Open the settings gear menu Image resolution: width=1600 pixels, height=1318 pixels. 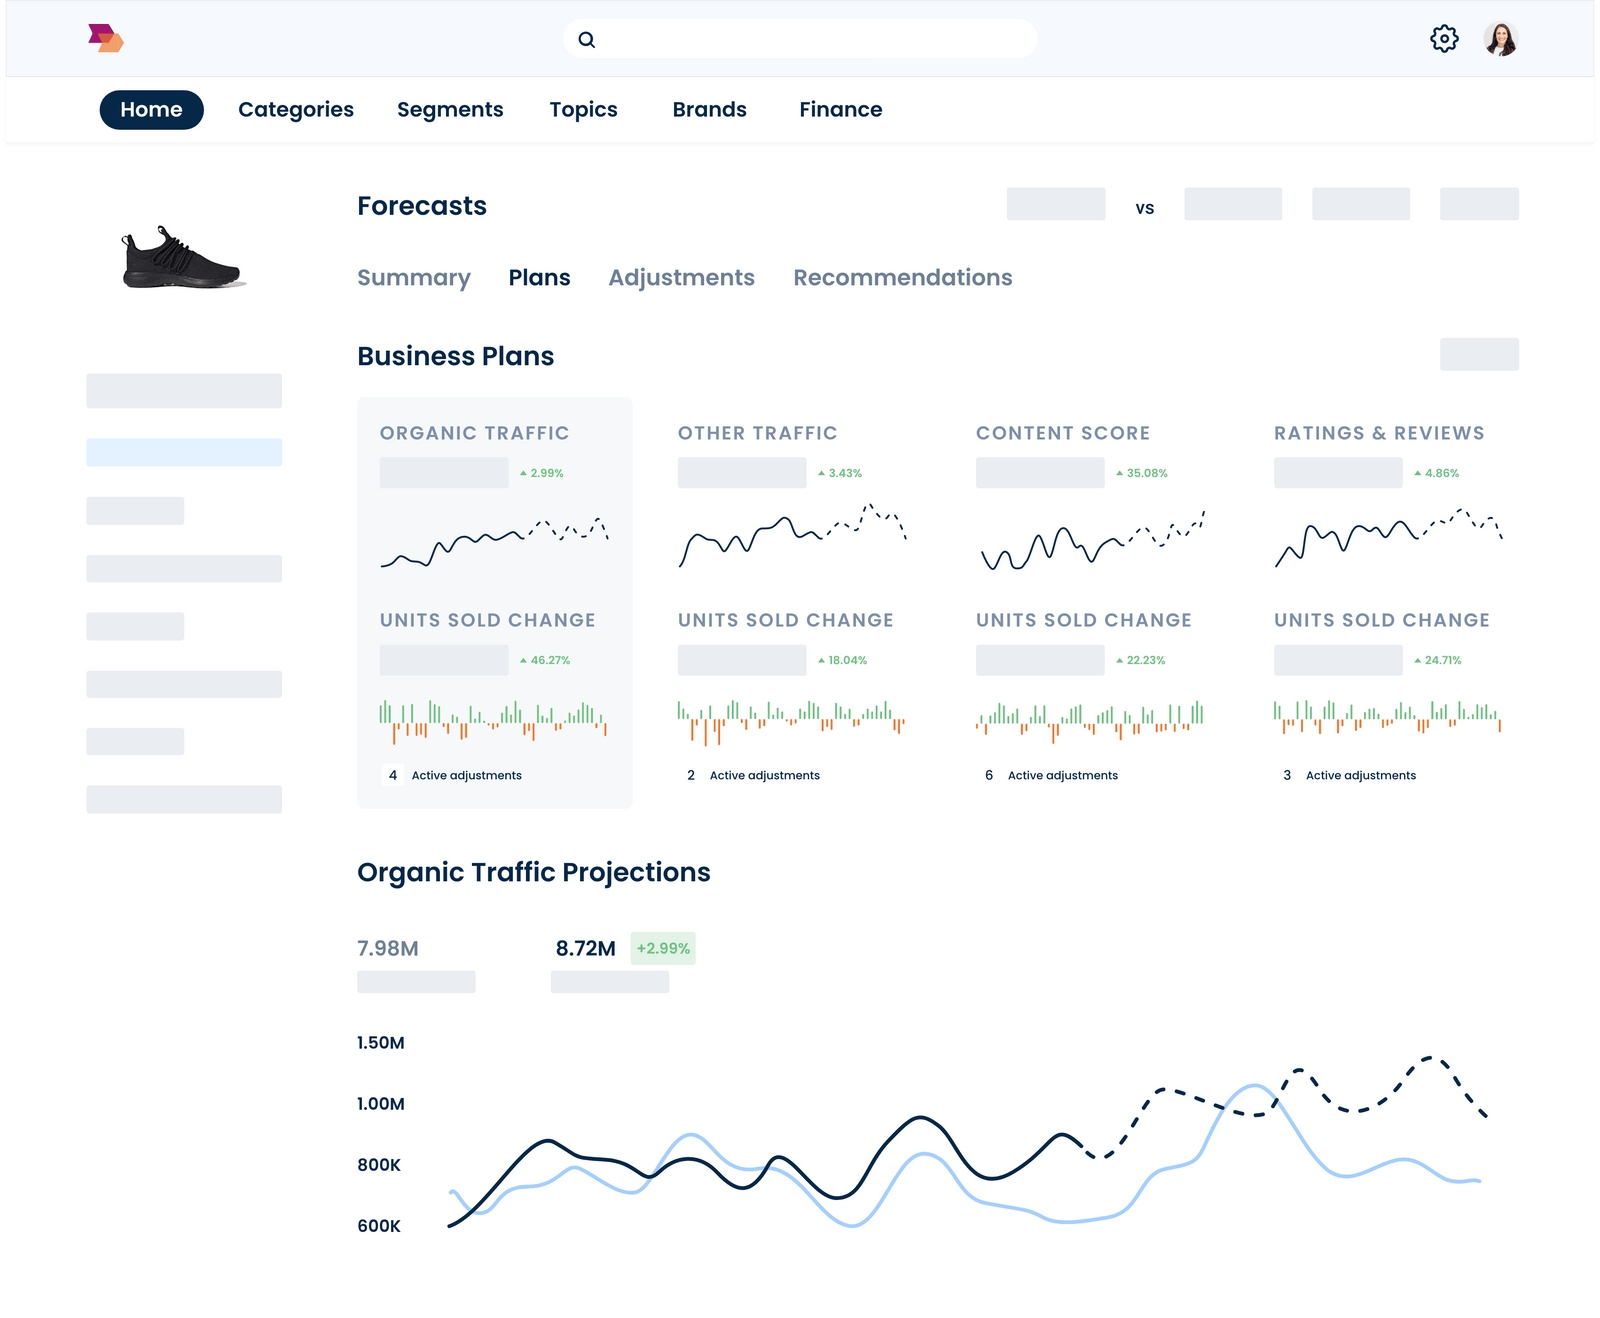[1444, 39]
